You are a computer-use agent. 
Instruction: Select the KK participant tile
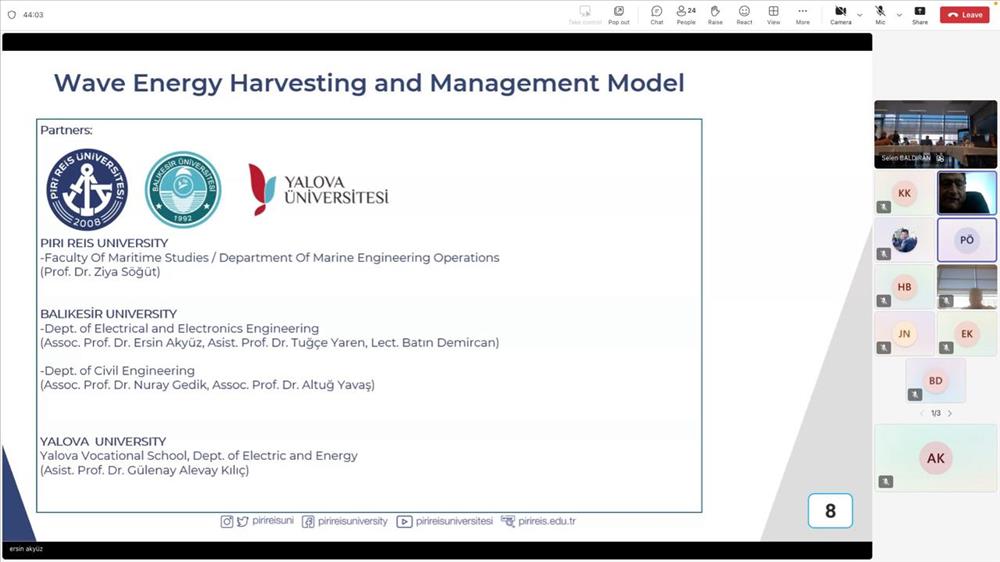point(904,193)
